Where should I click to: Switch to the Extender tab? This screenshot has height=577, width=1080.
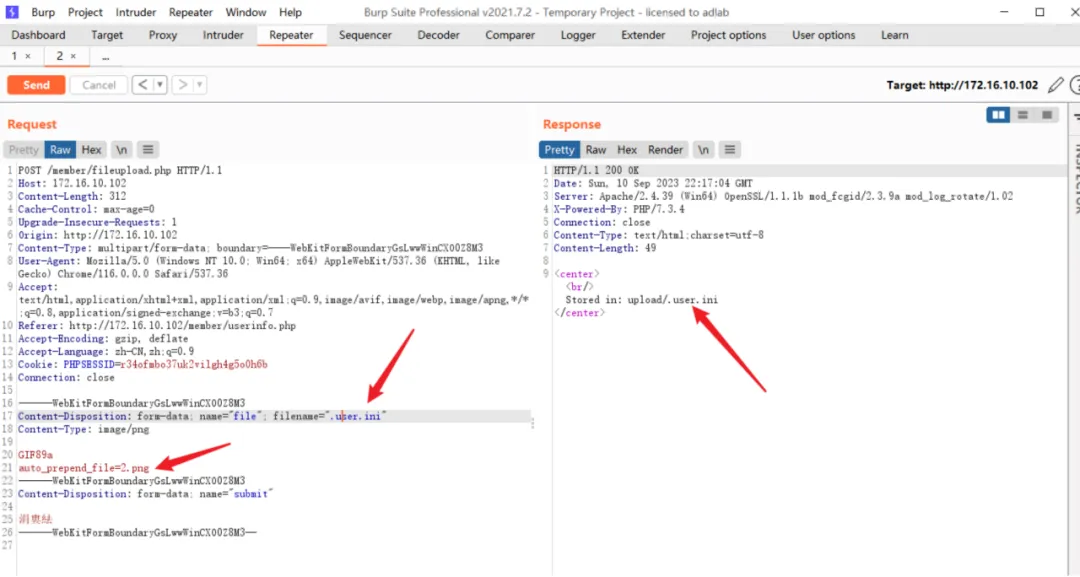point(643,35)
